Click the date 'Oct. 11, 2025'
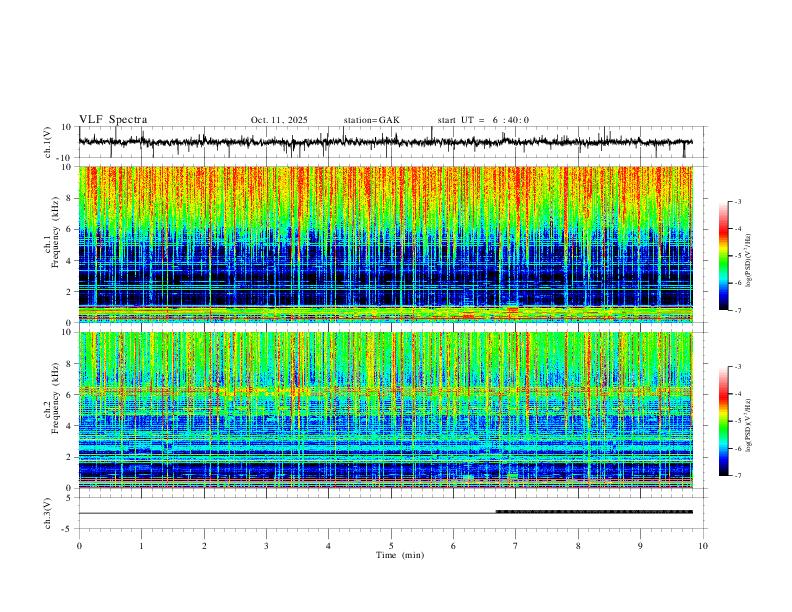 [x=279, y=120]
